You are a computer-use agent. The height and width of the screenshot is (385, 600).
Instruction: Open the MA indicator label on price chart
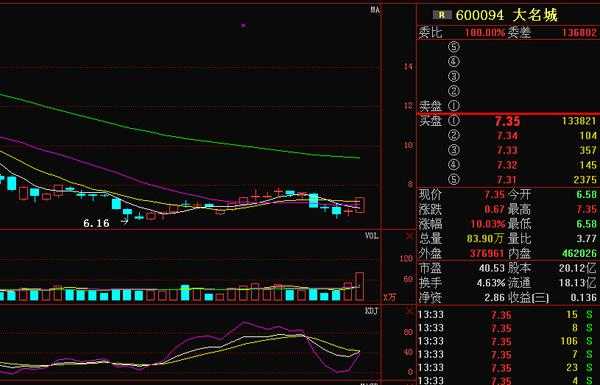click(375, 10)
